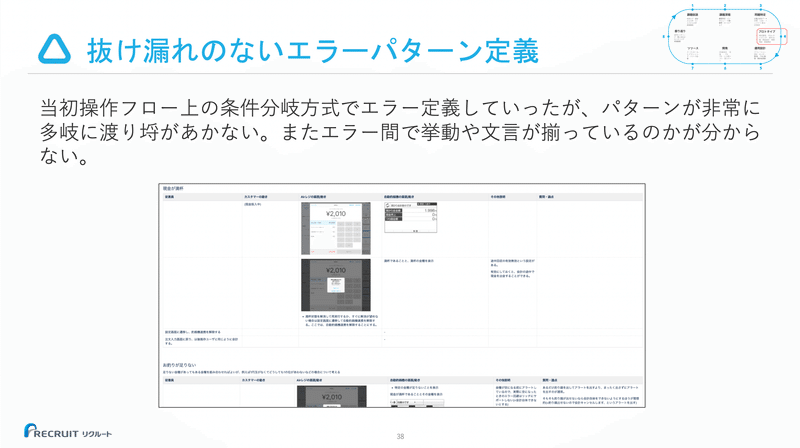
Task: Click the カスタマーの動き column header in the upper table
Action: coord(256,197)
